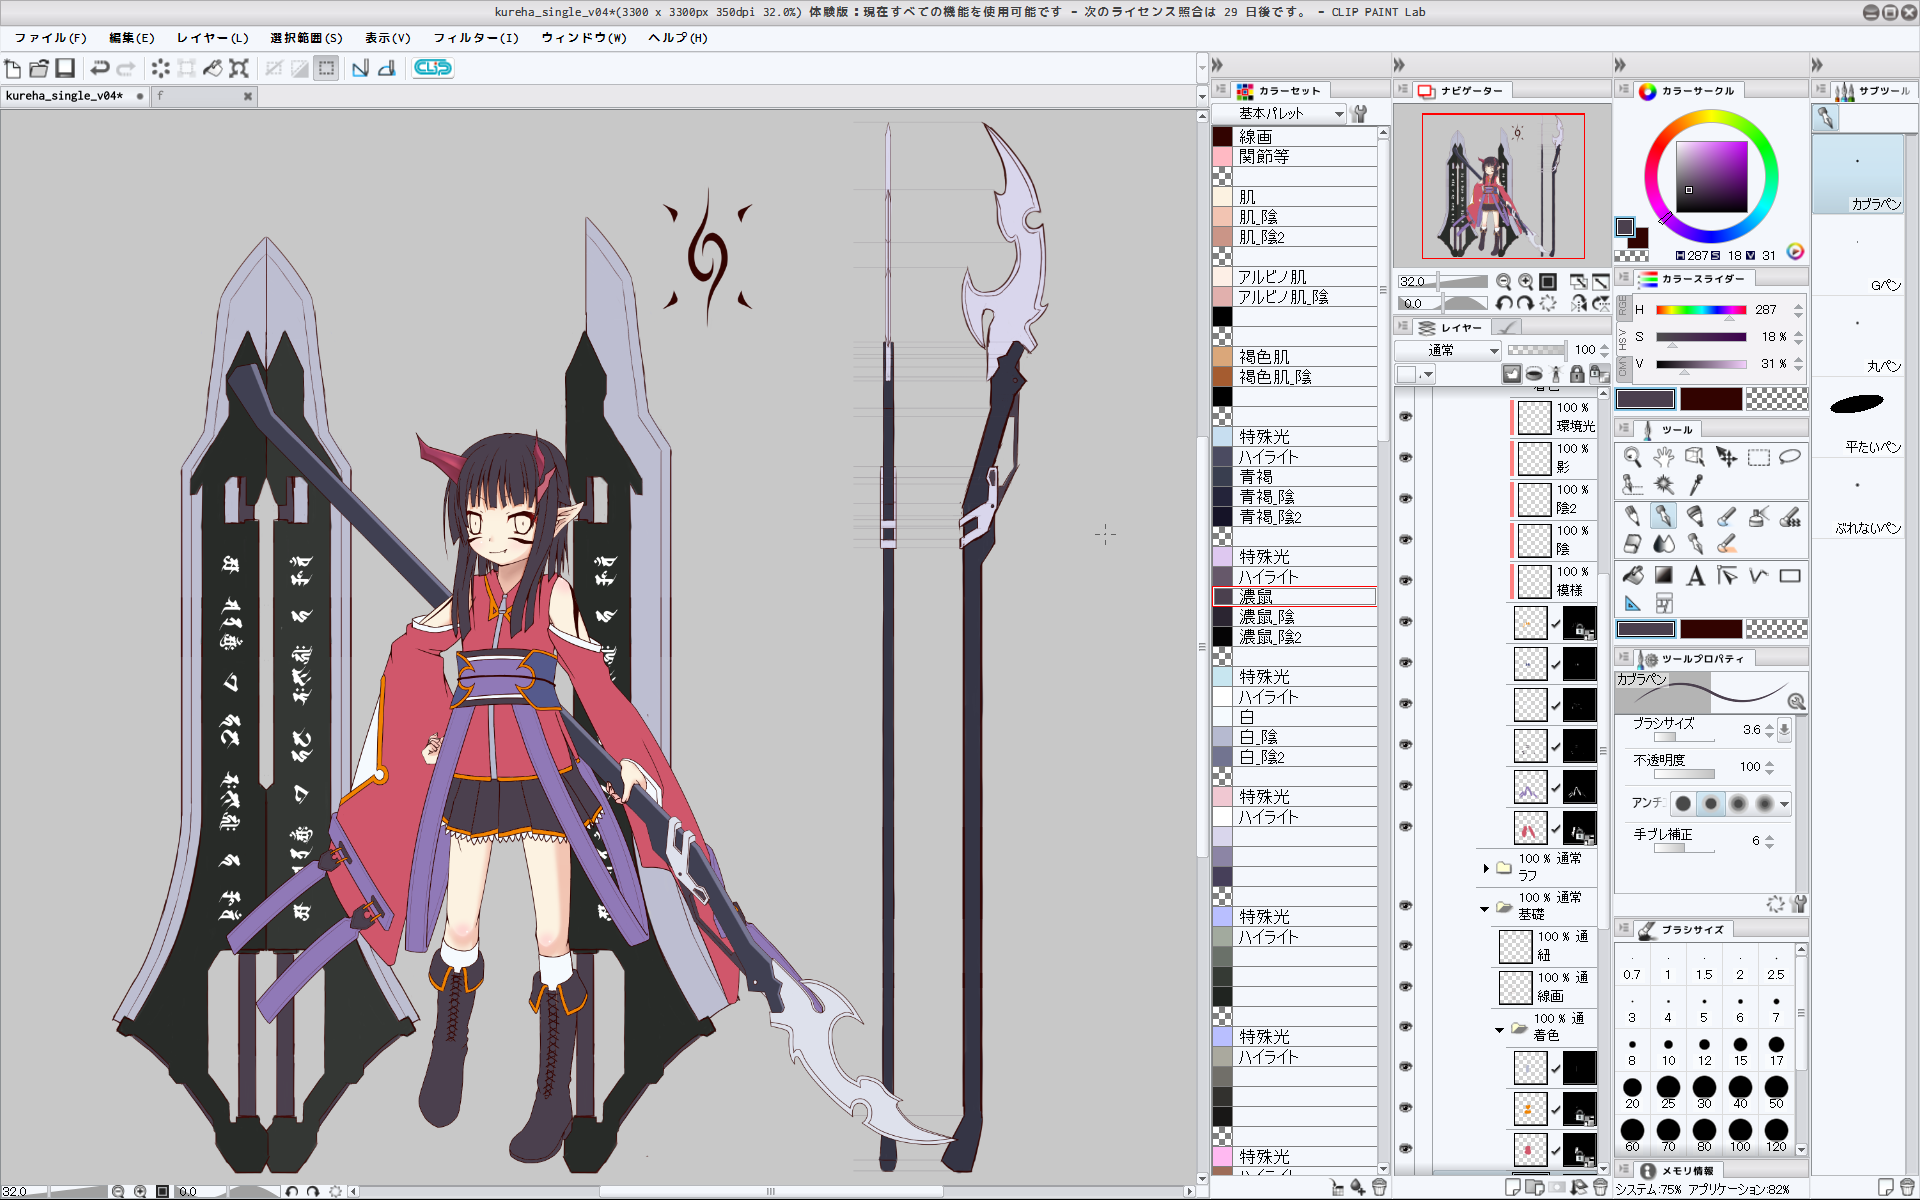Select the Gradient tool
This screenshot has width=1920, height=1200.
1664,575
